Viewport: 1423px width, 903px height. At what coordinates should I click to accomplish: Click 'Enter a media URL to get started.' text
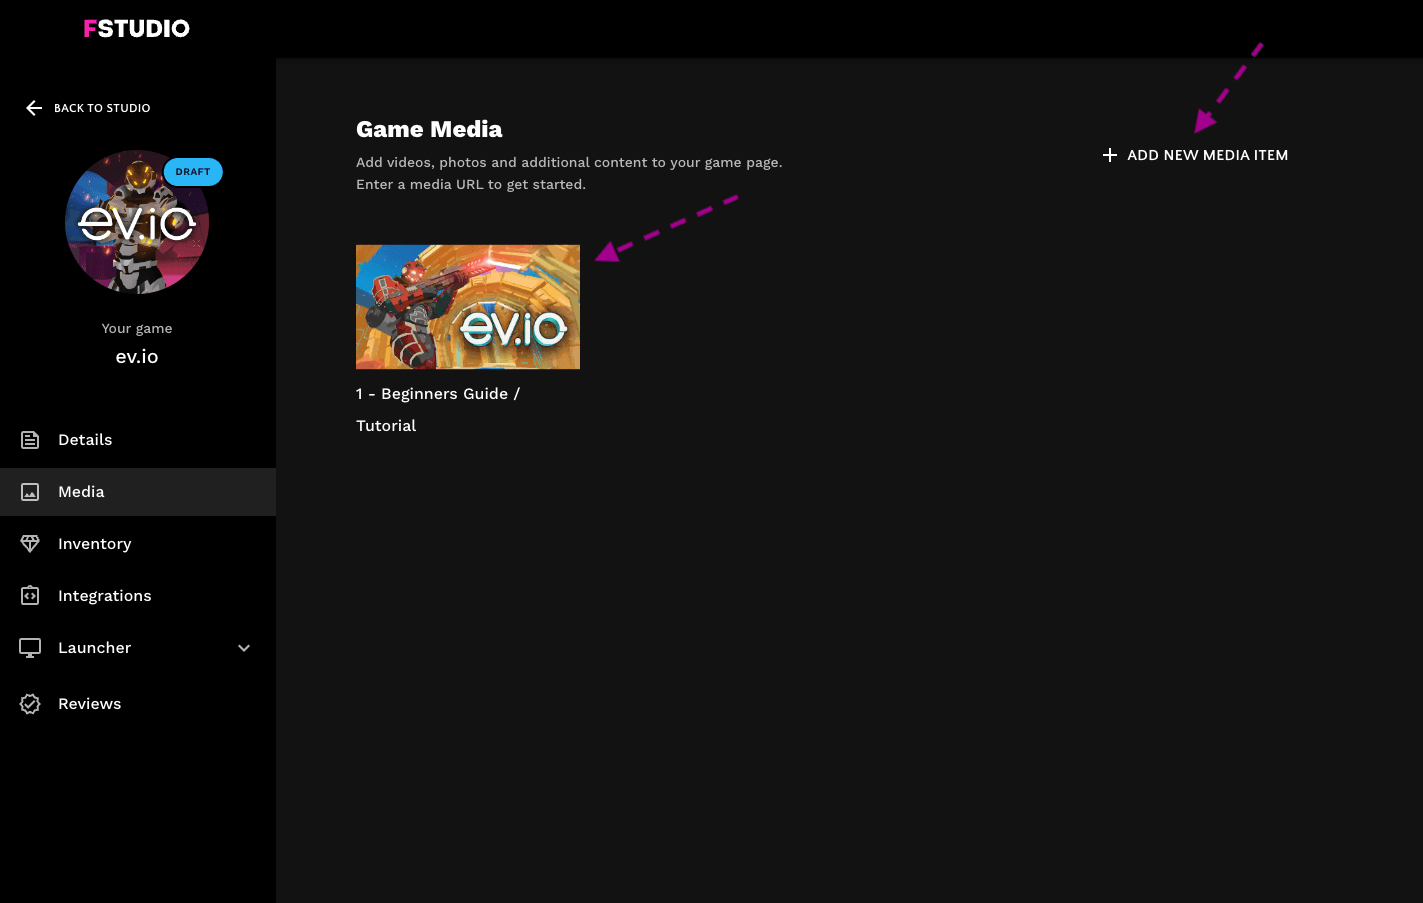pyautogui.click(x=471, y=184)
